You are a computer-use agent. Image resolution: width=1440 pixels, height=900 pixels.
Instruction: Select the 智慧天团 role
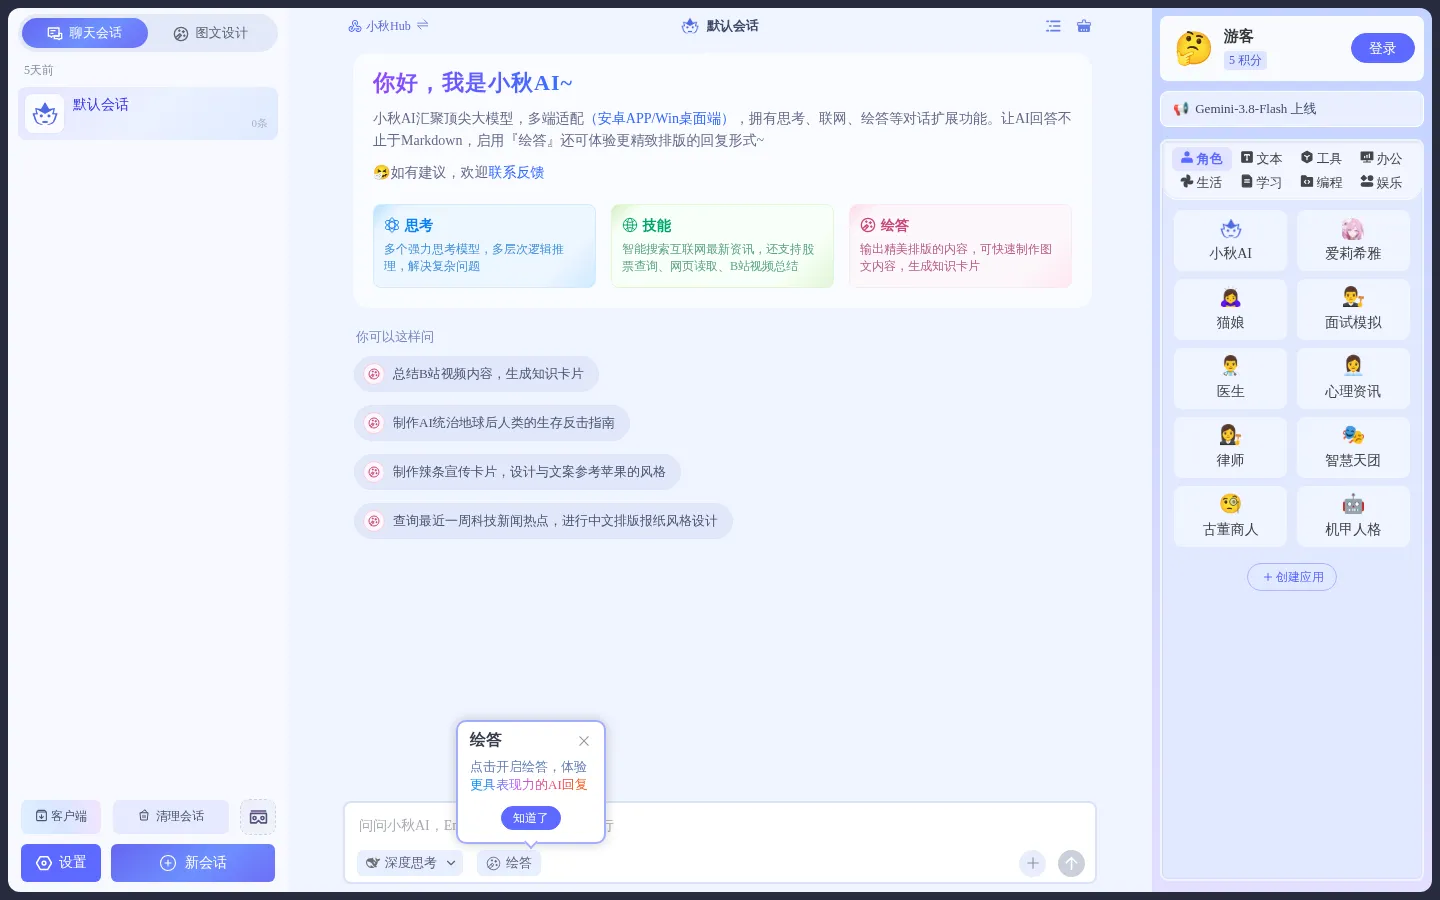pos(1353,448)
